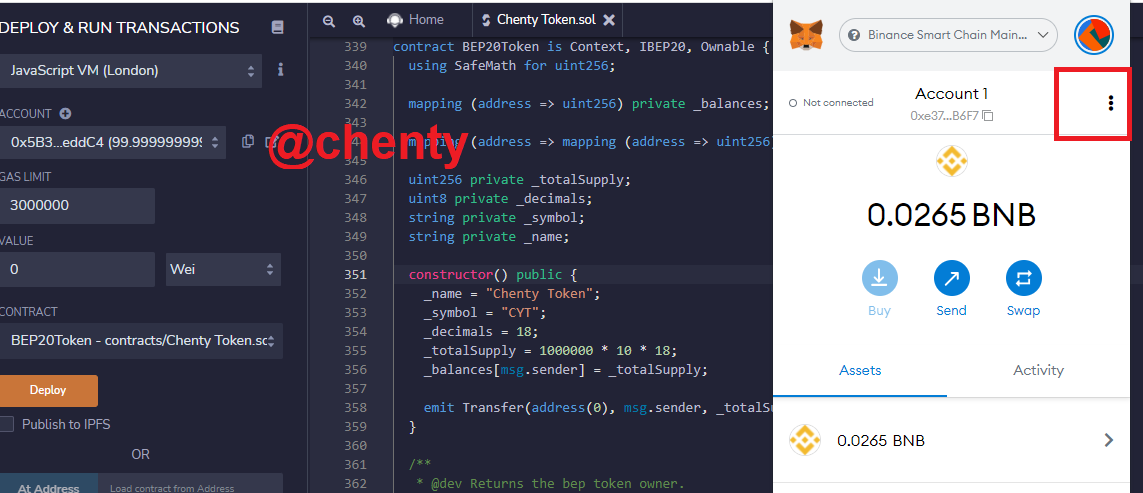This screenshot has height=493, width=1143.
Task: Click the Send button in MetaMask
Action: (x=951, y=289)
